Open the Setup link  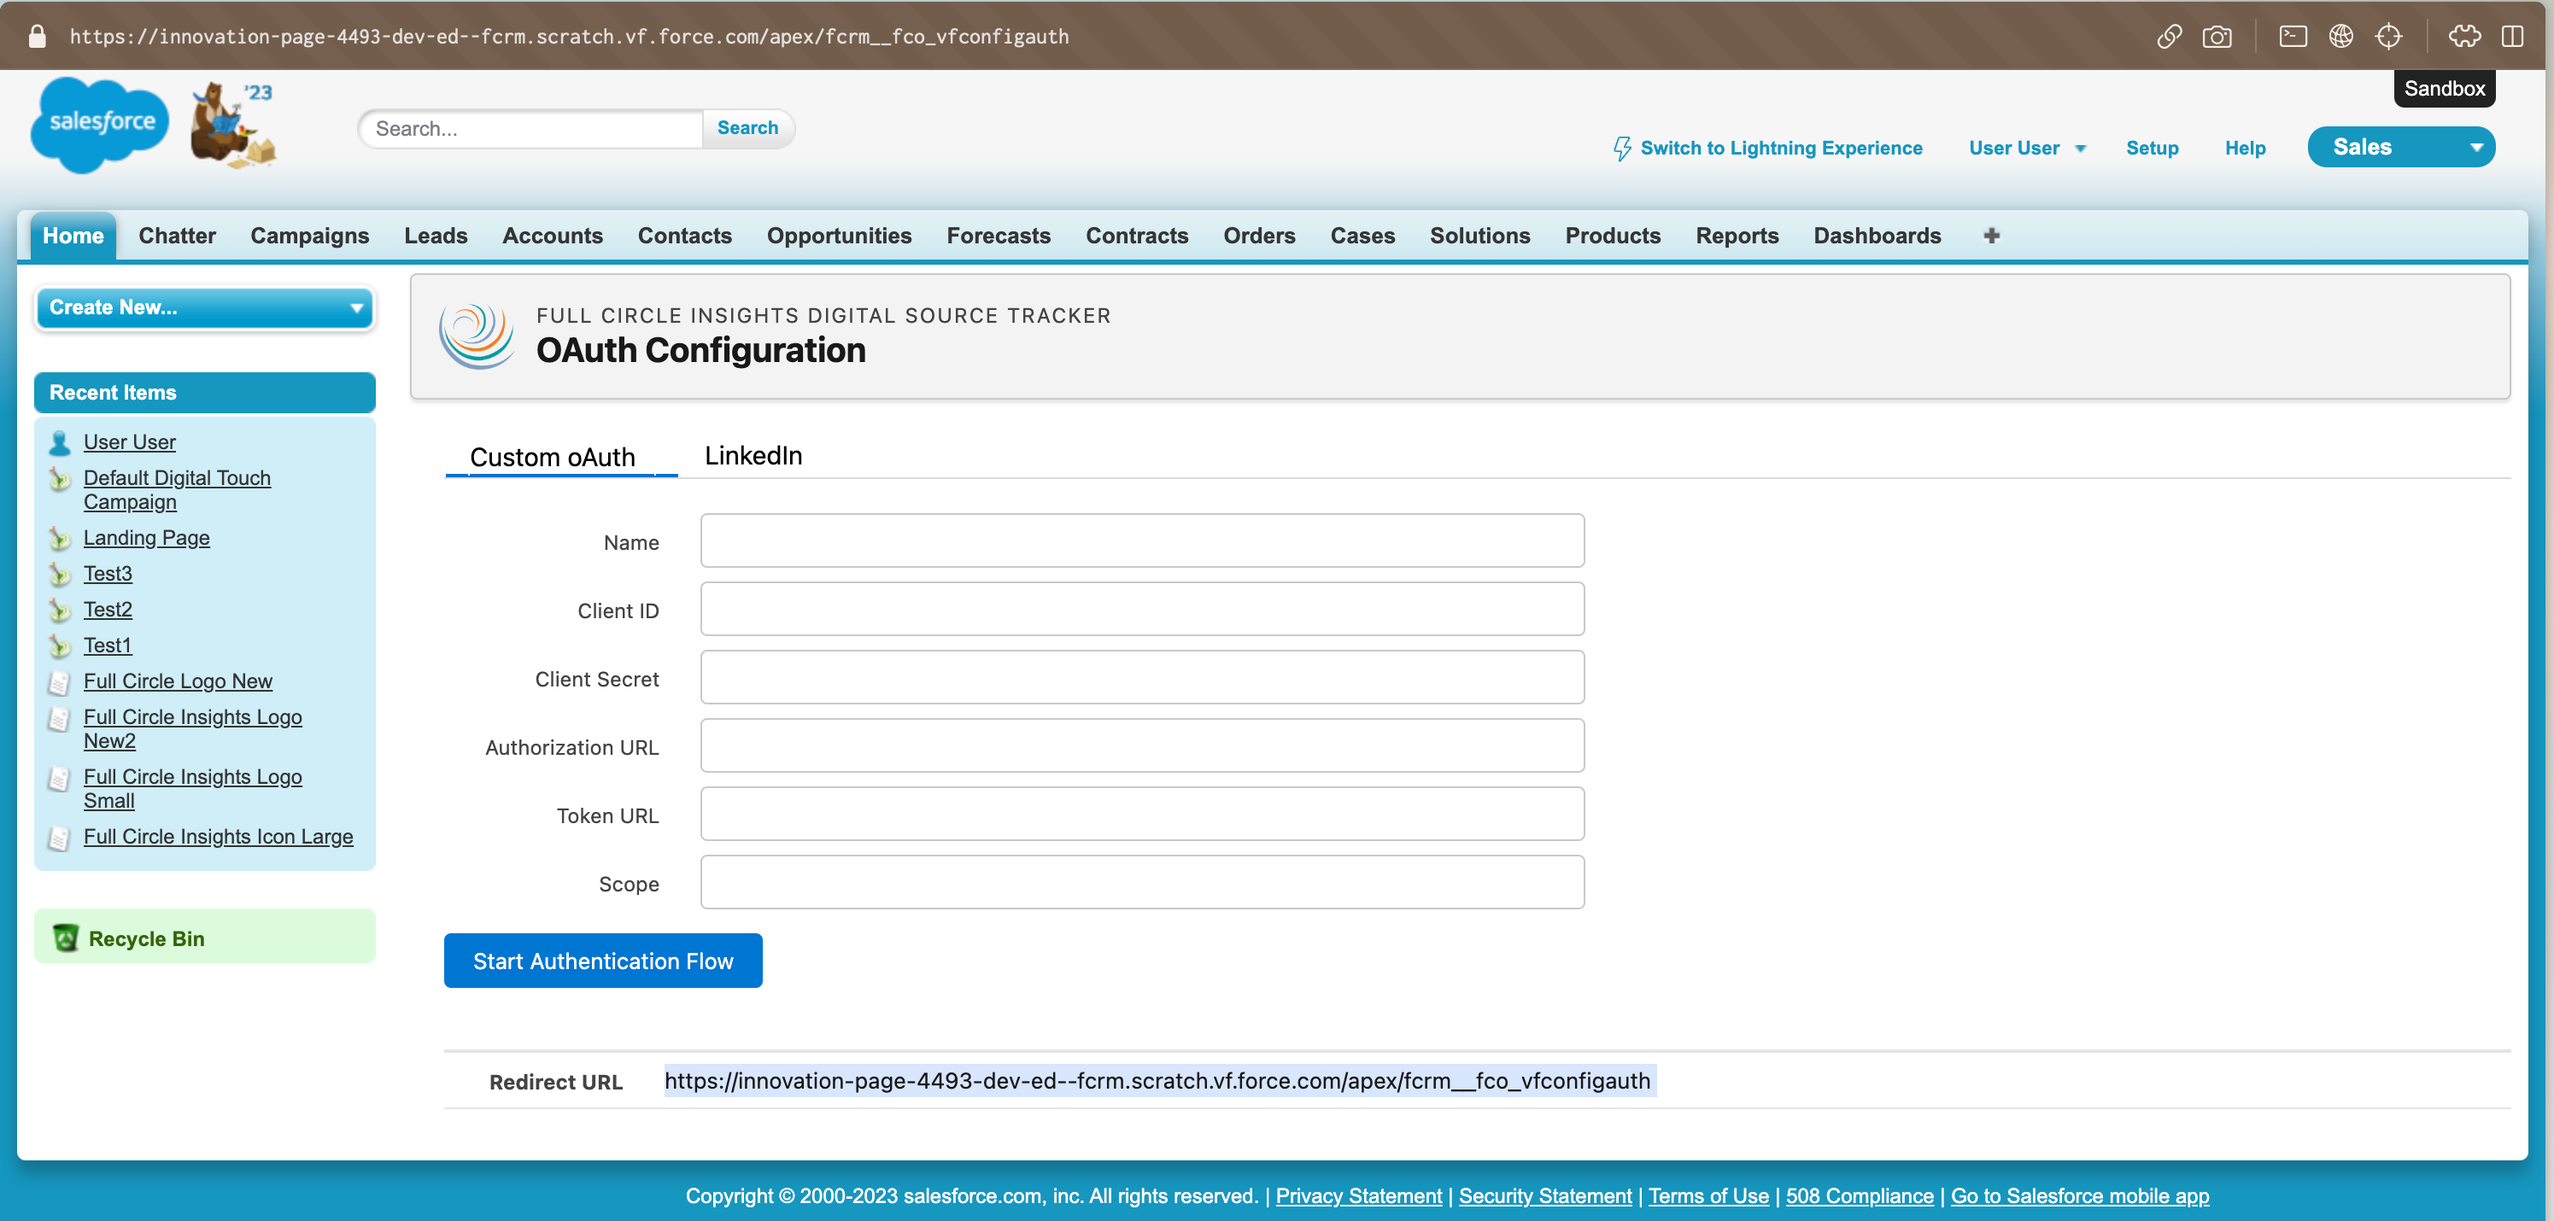2152,148
